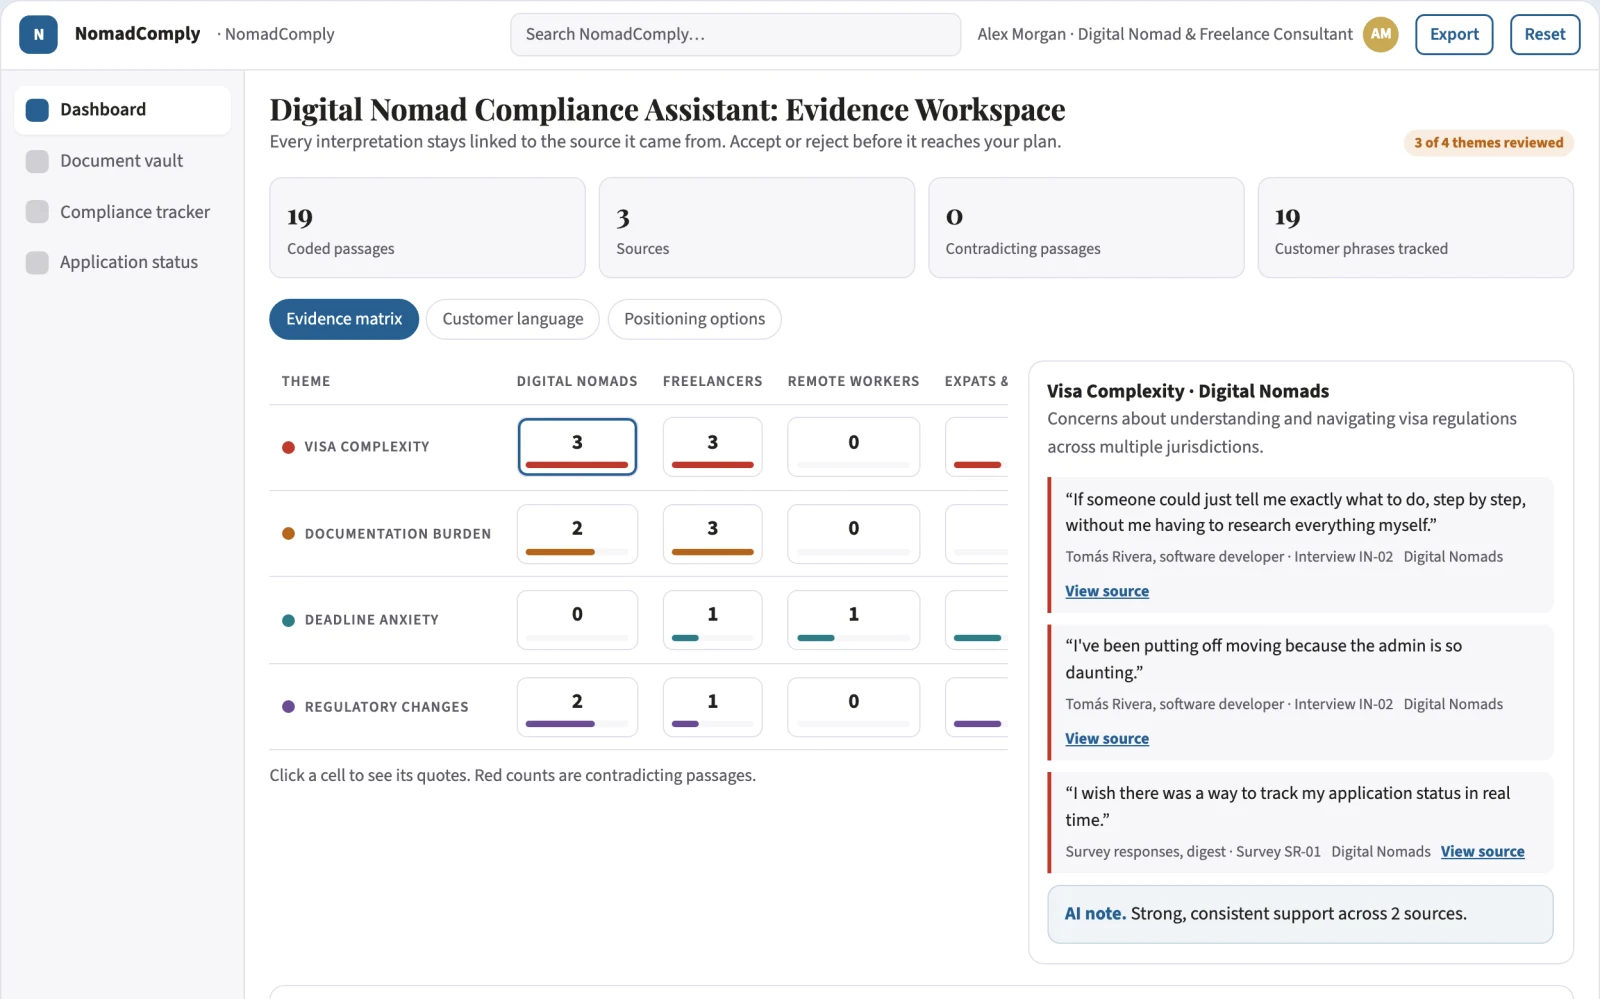Viewport: 1600px width, 999px height.
Task: Click the Sources stat card
Action: tap(756, 228)
